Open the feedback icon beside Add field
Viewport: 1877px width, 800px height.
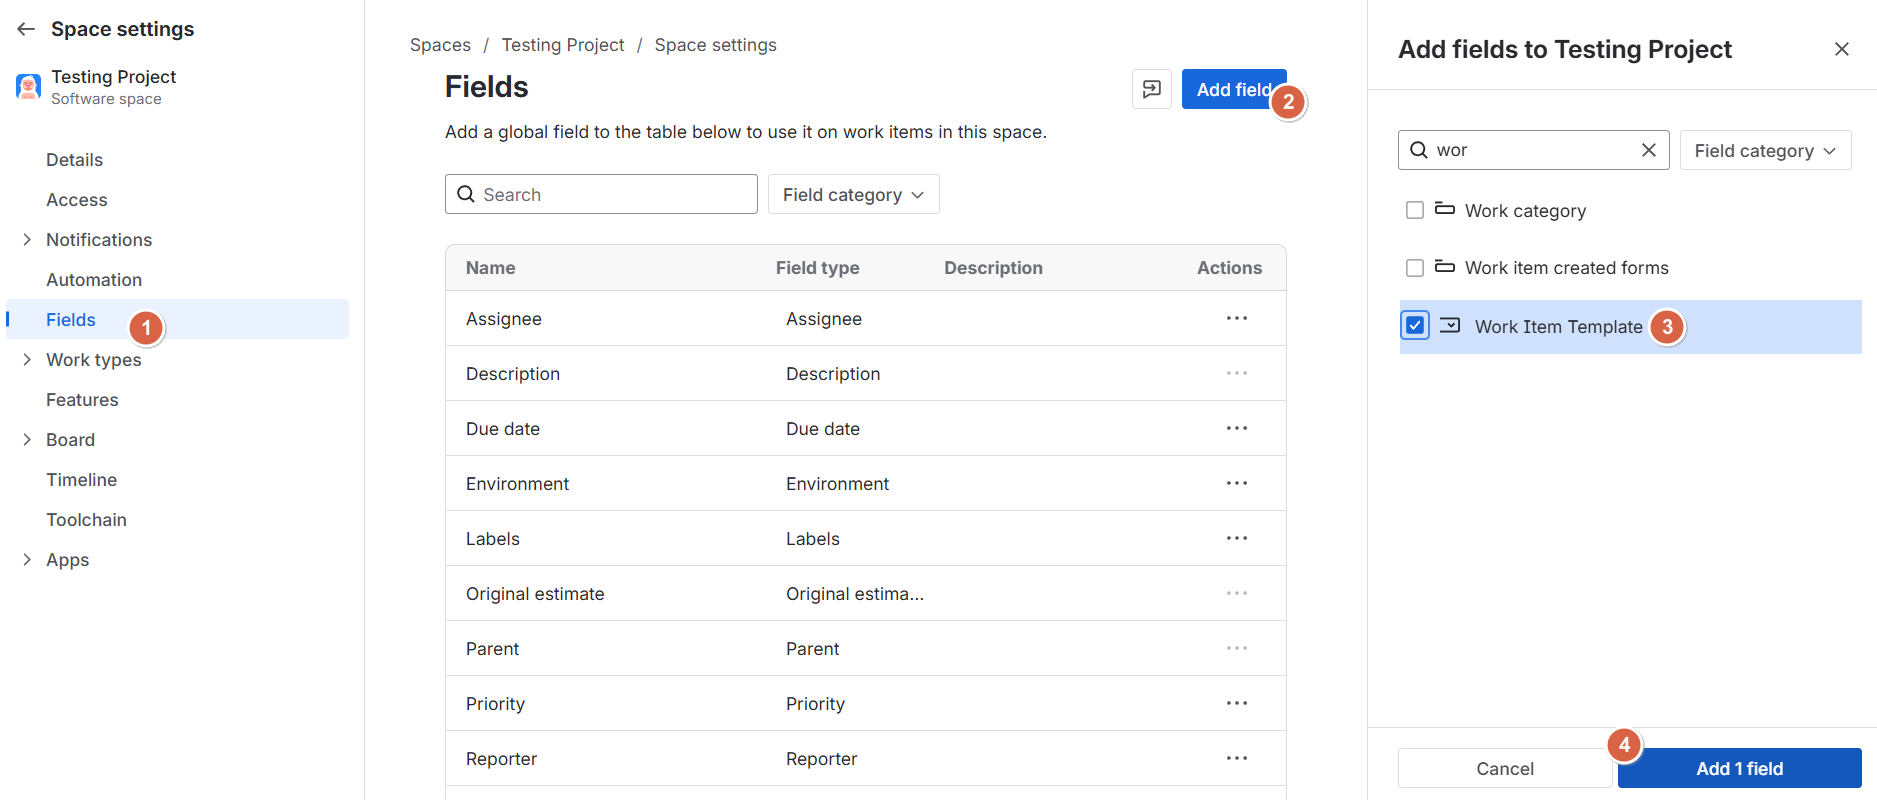1152,89
